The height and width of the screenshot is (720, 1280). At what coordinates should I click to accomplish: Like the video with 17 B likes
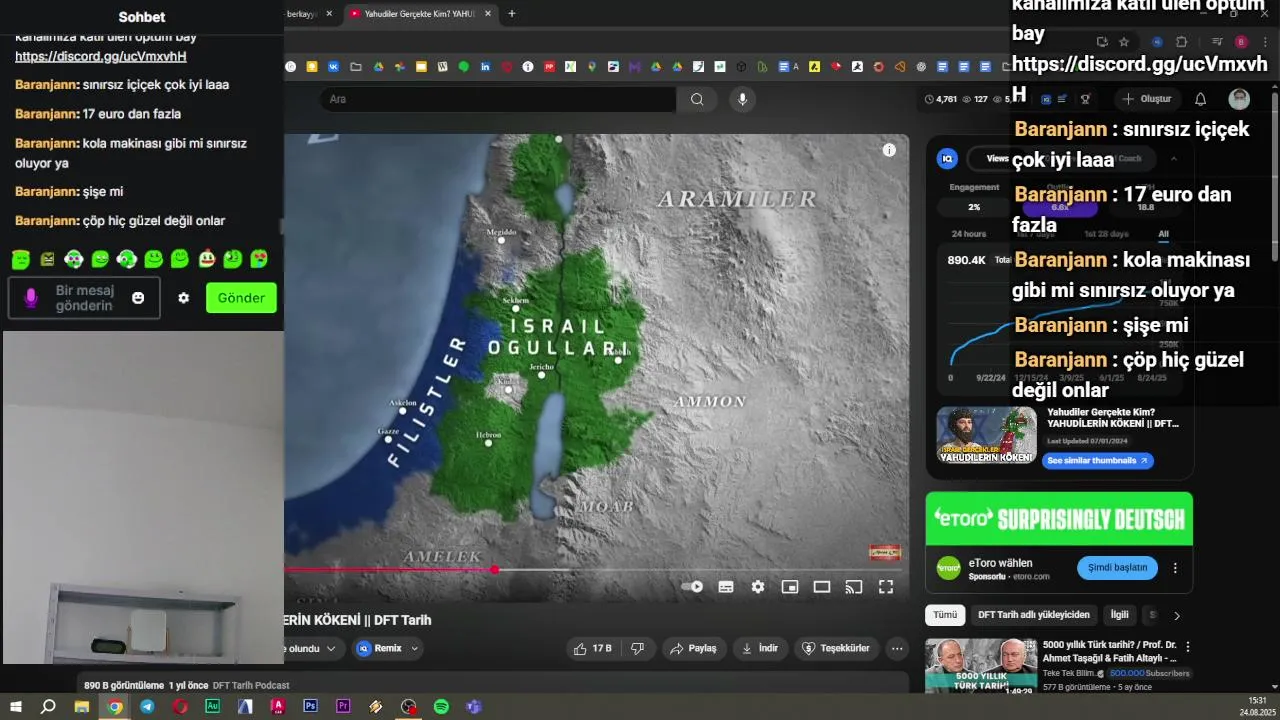pyautogui.click(x=592, y=648)
